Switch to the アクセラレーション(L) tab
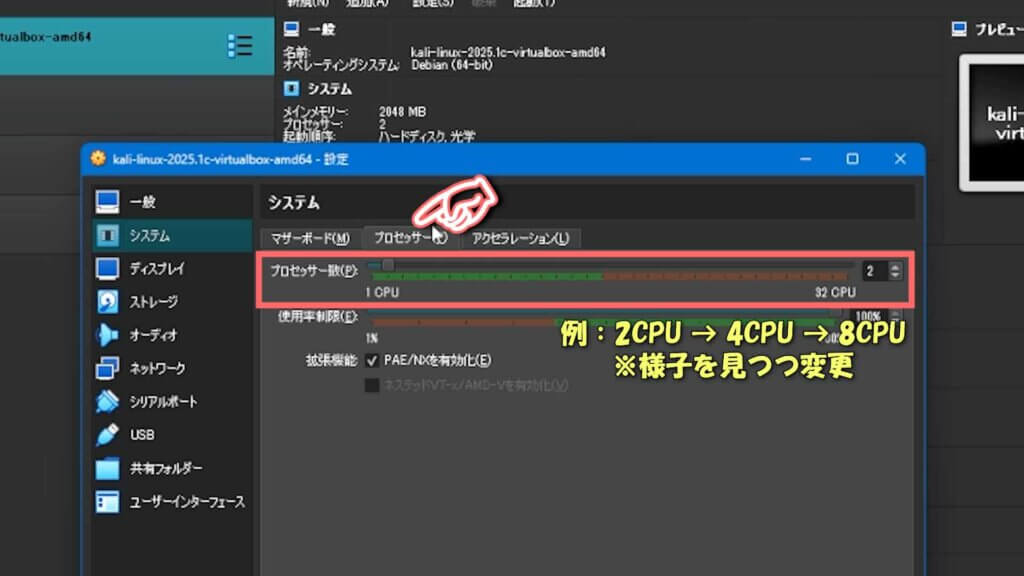This screenshot has width=1024, height=576. [520, 238]
